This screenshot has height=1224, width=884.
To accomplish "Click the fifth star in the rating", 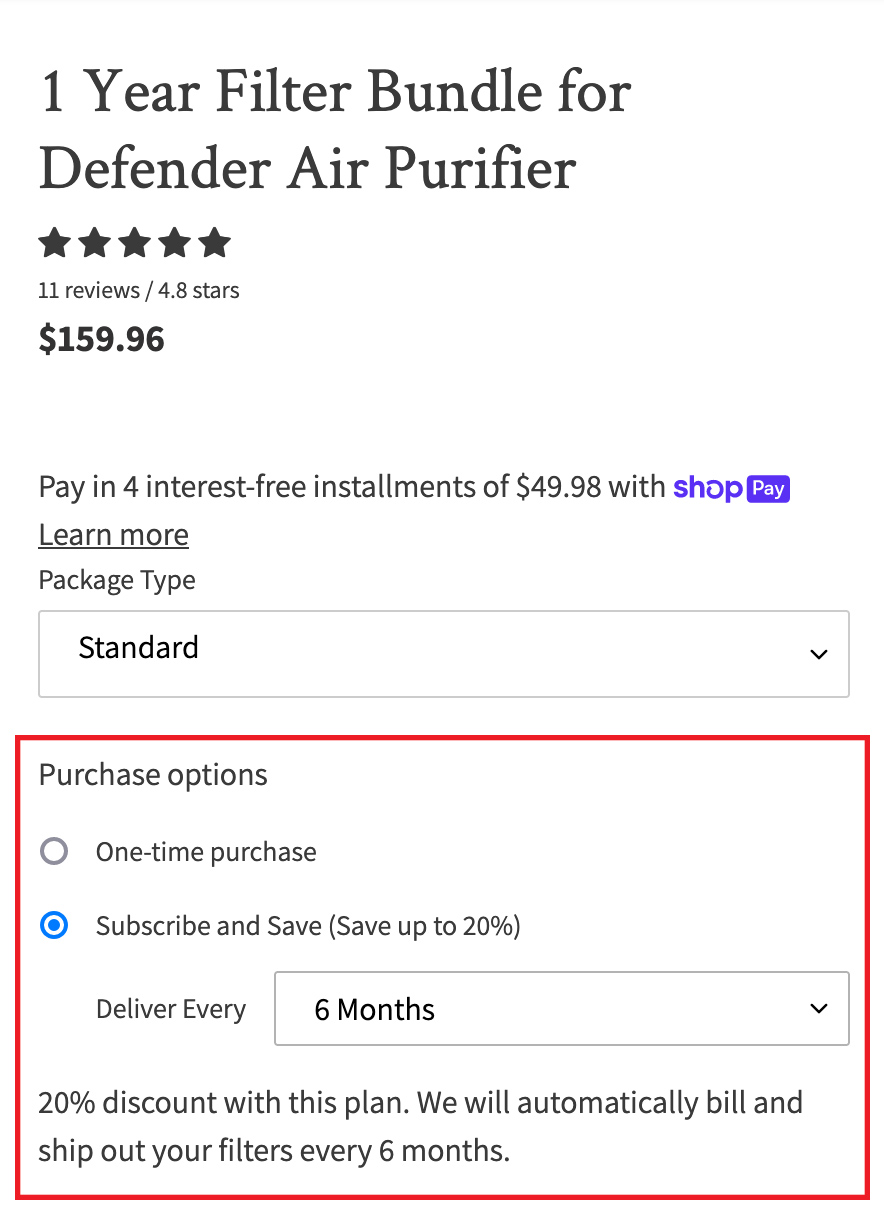I will [215, 242].
